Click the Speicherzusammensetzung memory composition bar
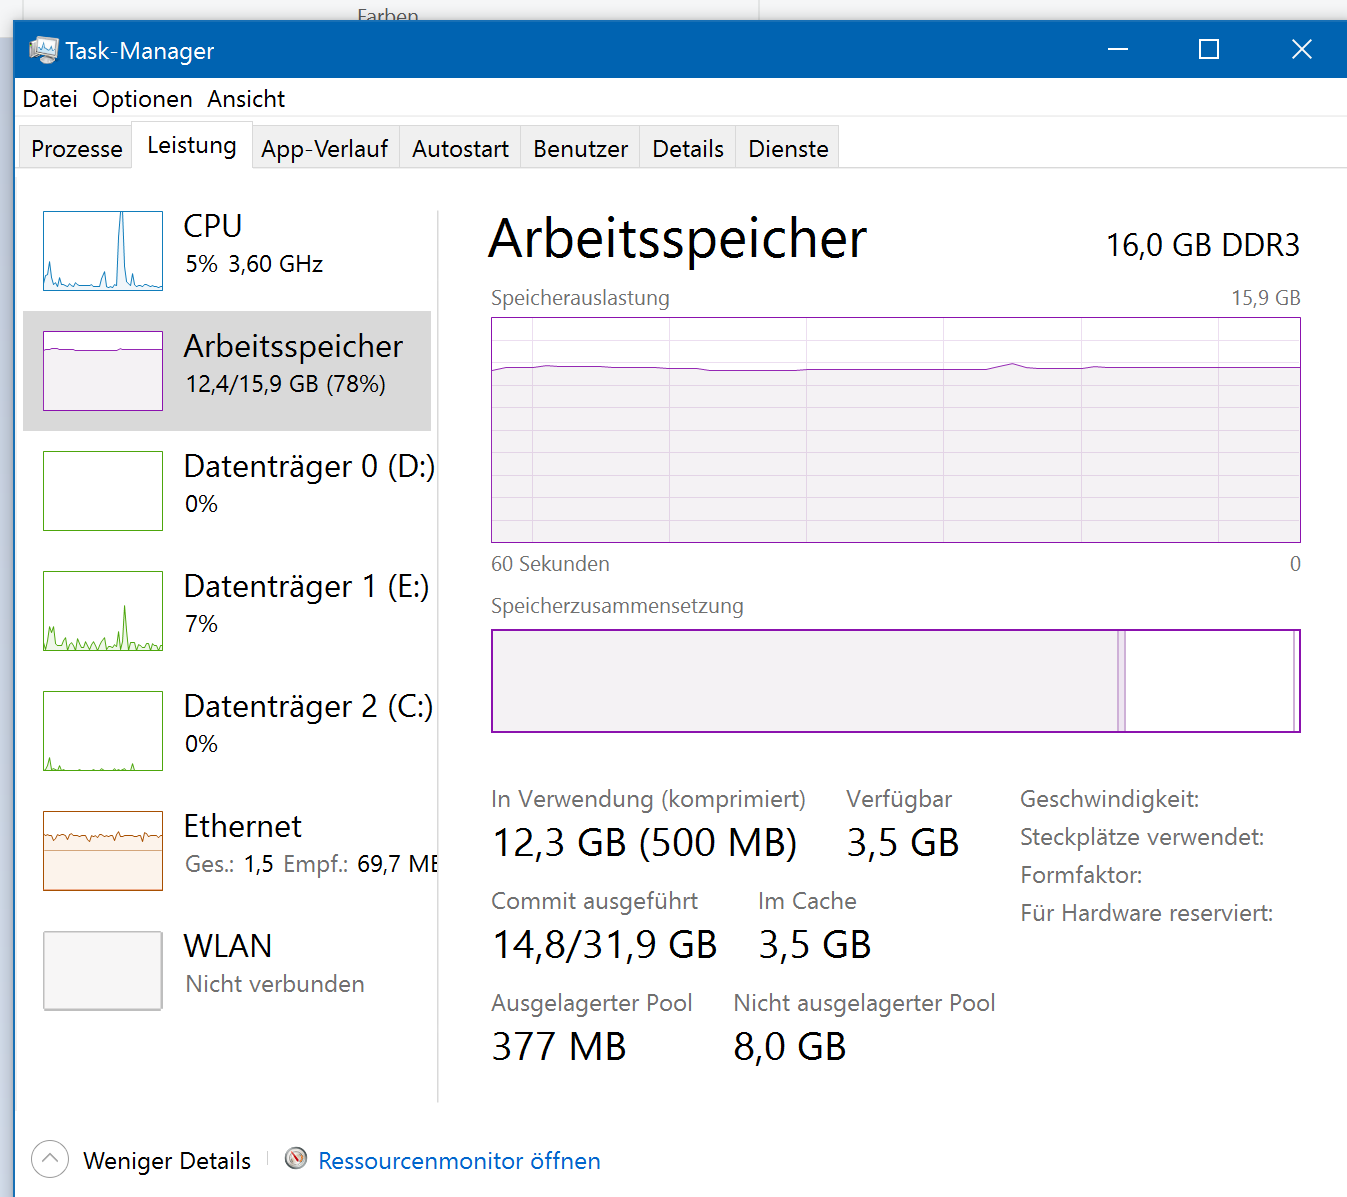 coord(895,681)
